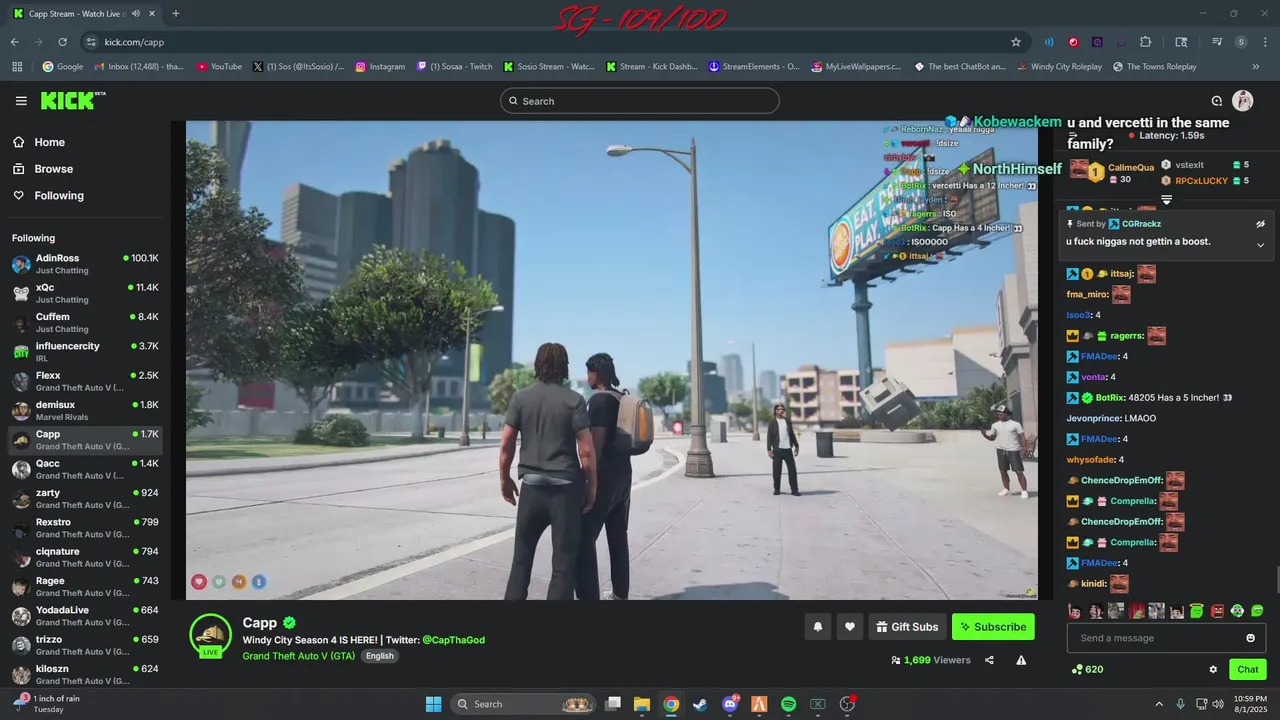The width and height of the screenshot is (1280, 720).
Task: Open influencercity IRL channel
Action: coord(85,352)
